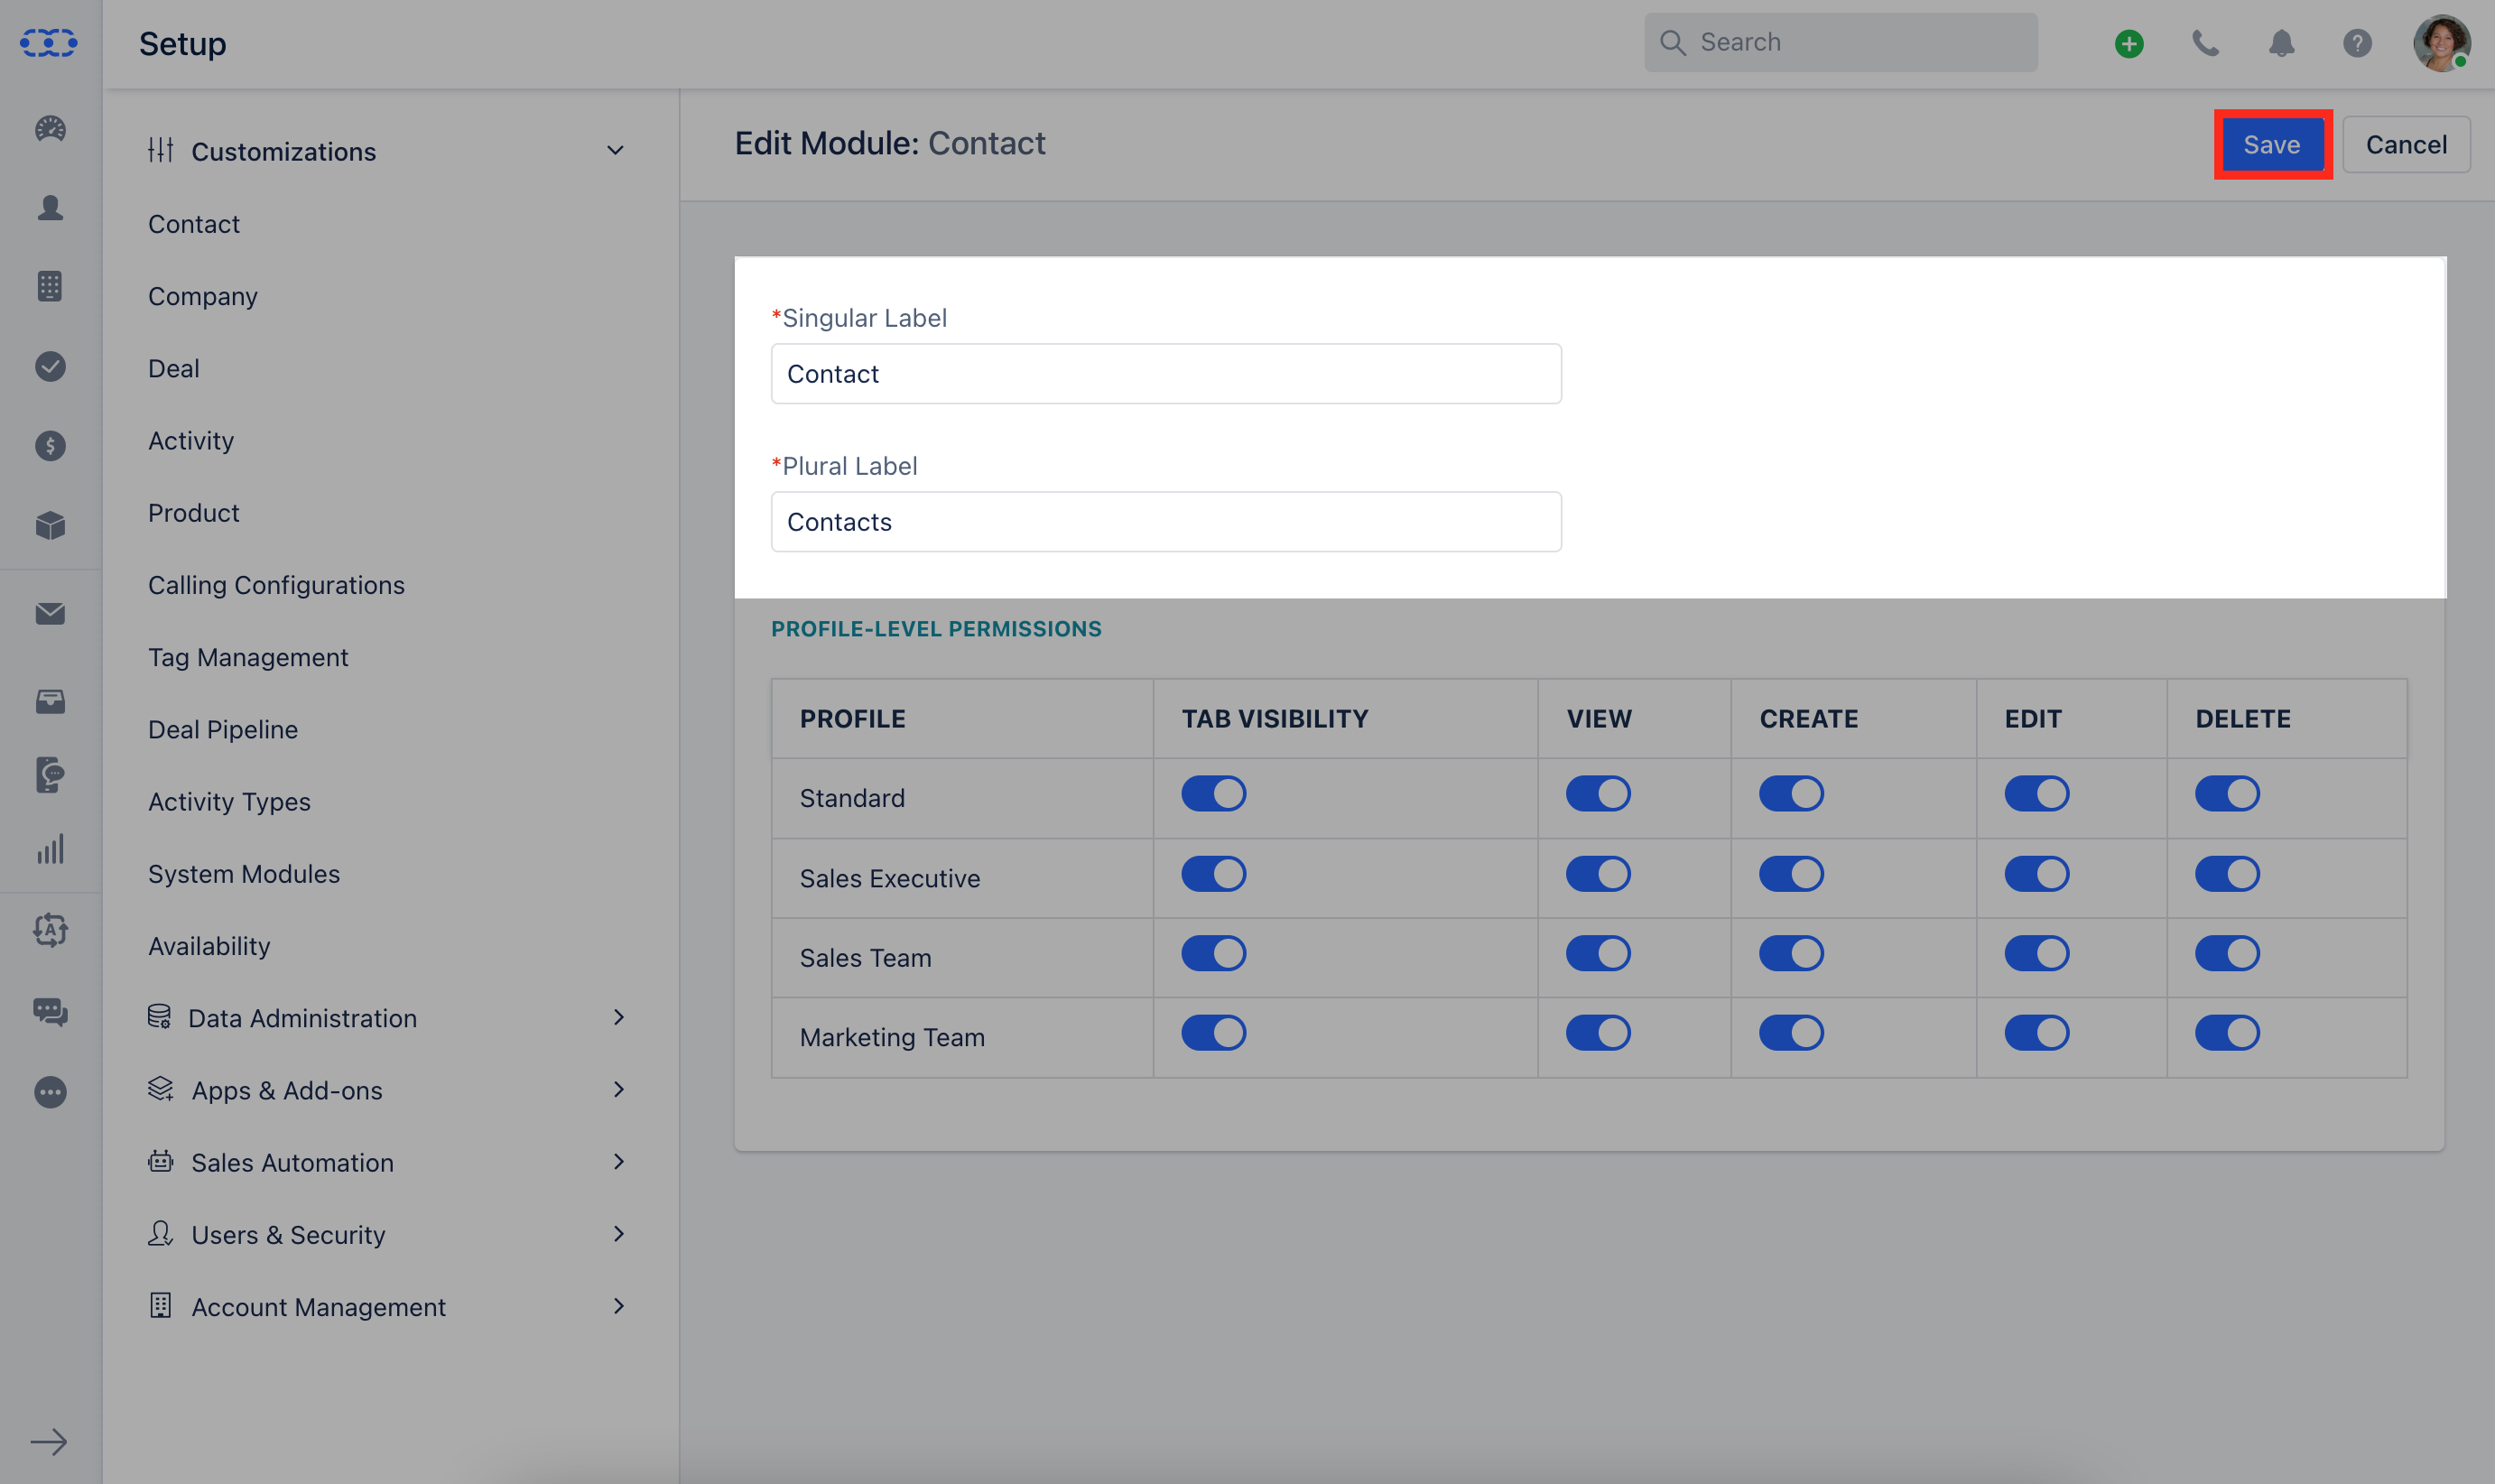Click the Singular Label input field

[1166, 374]
